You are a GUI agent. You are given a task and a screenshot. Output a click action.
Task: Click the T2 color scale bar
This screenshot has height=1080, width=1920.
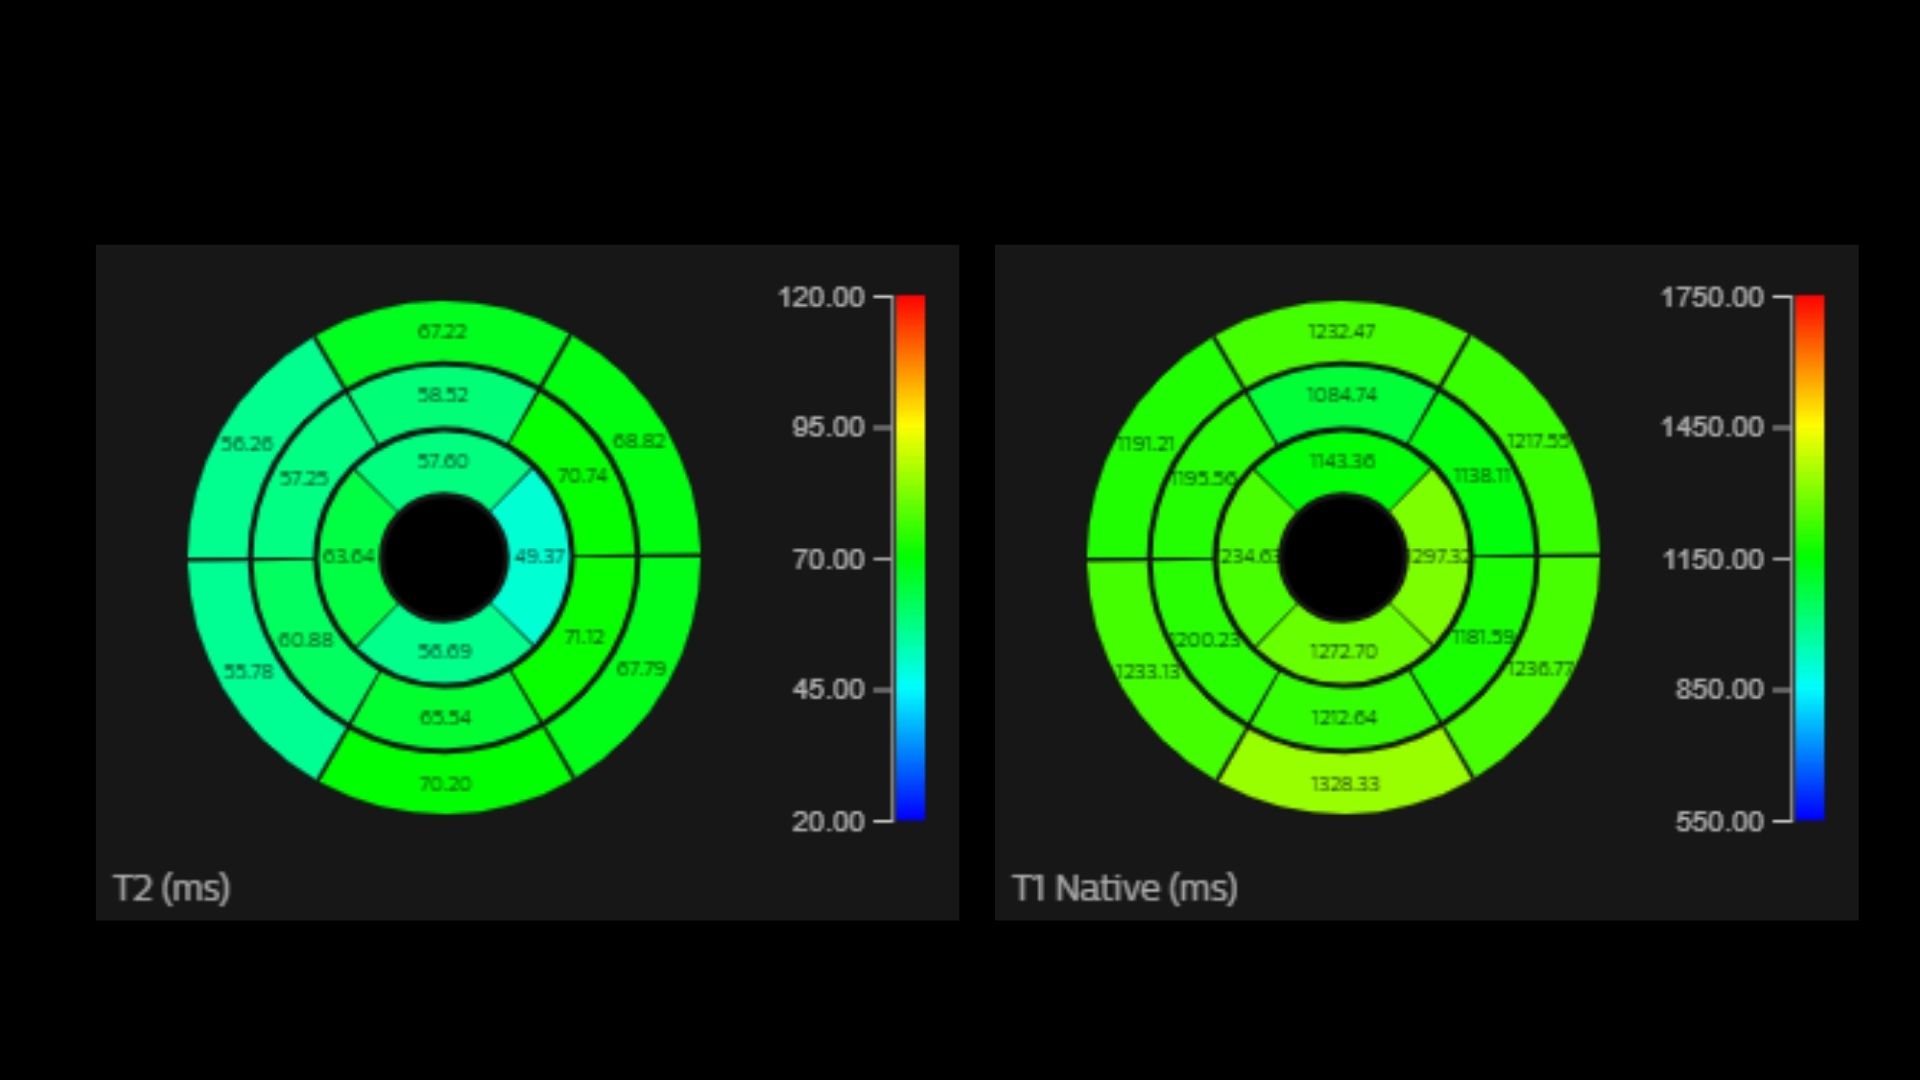tap(910, 558)
